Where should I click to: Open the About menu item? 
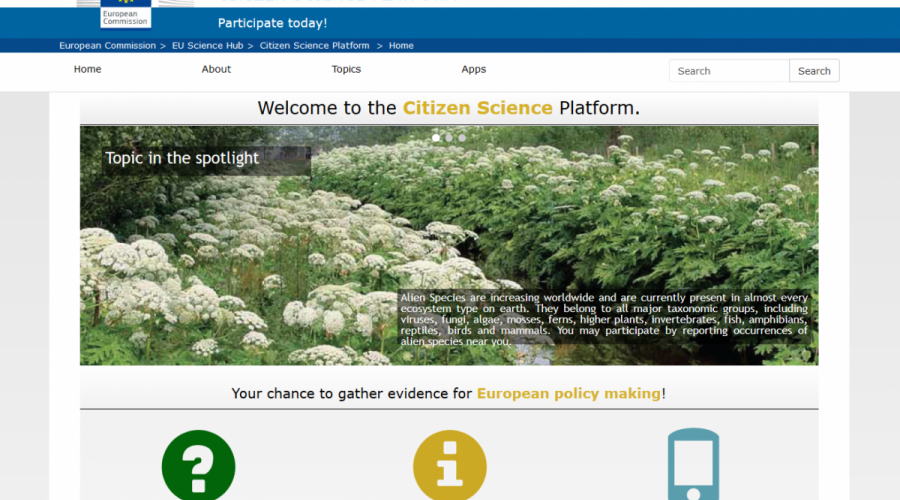(216, 70)
